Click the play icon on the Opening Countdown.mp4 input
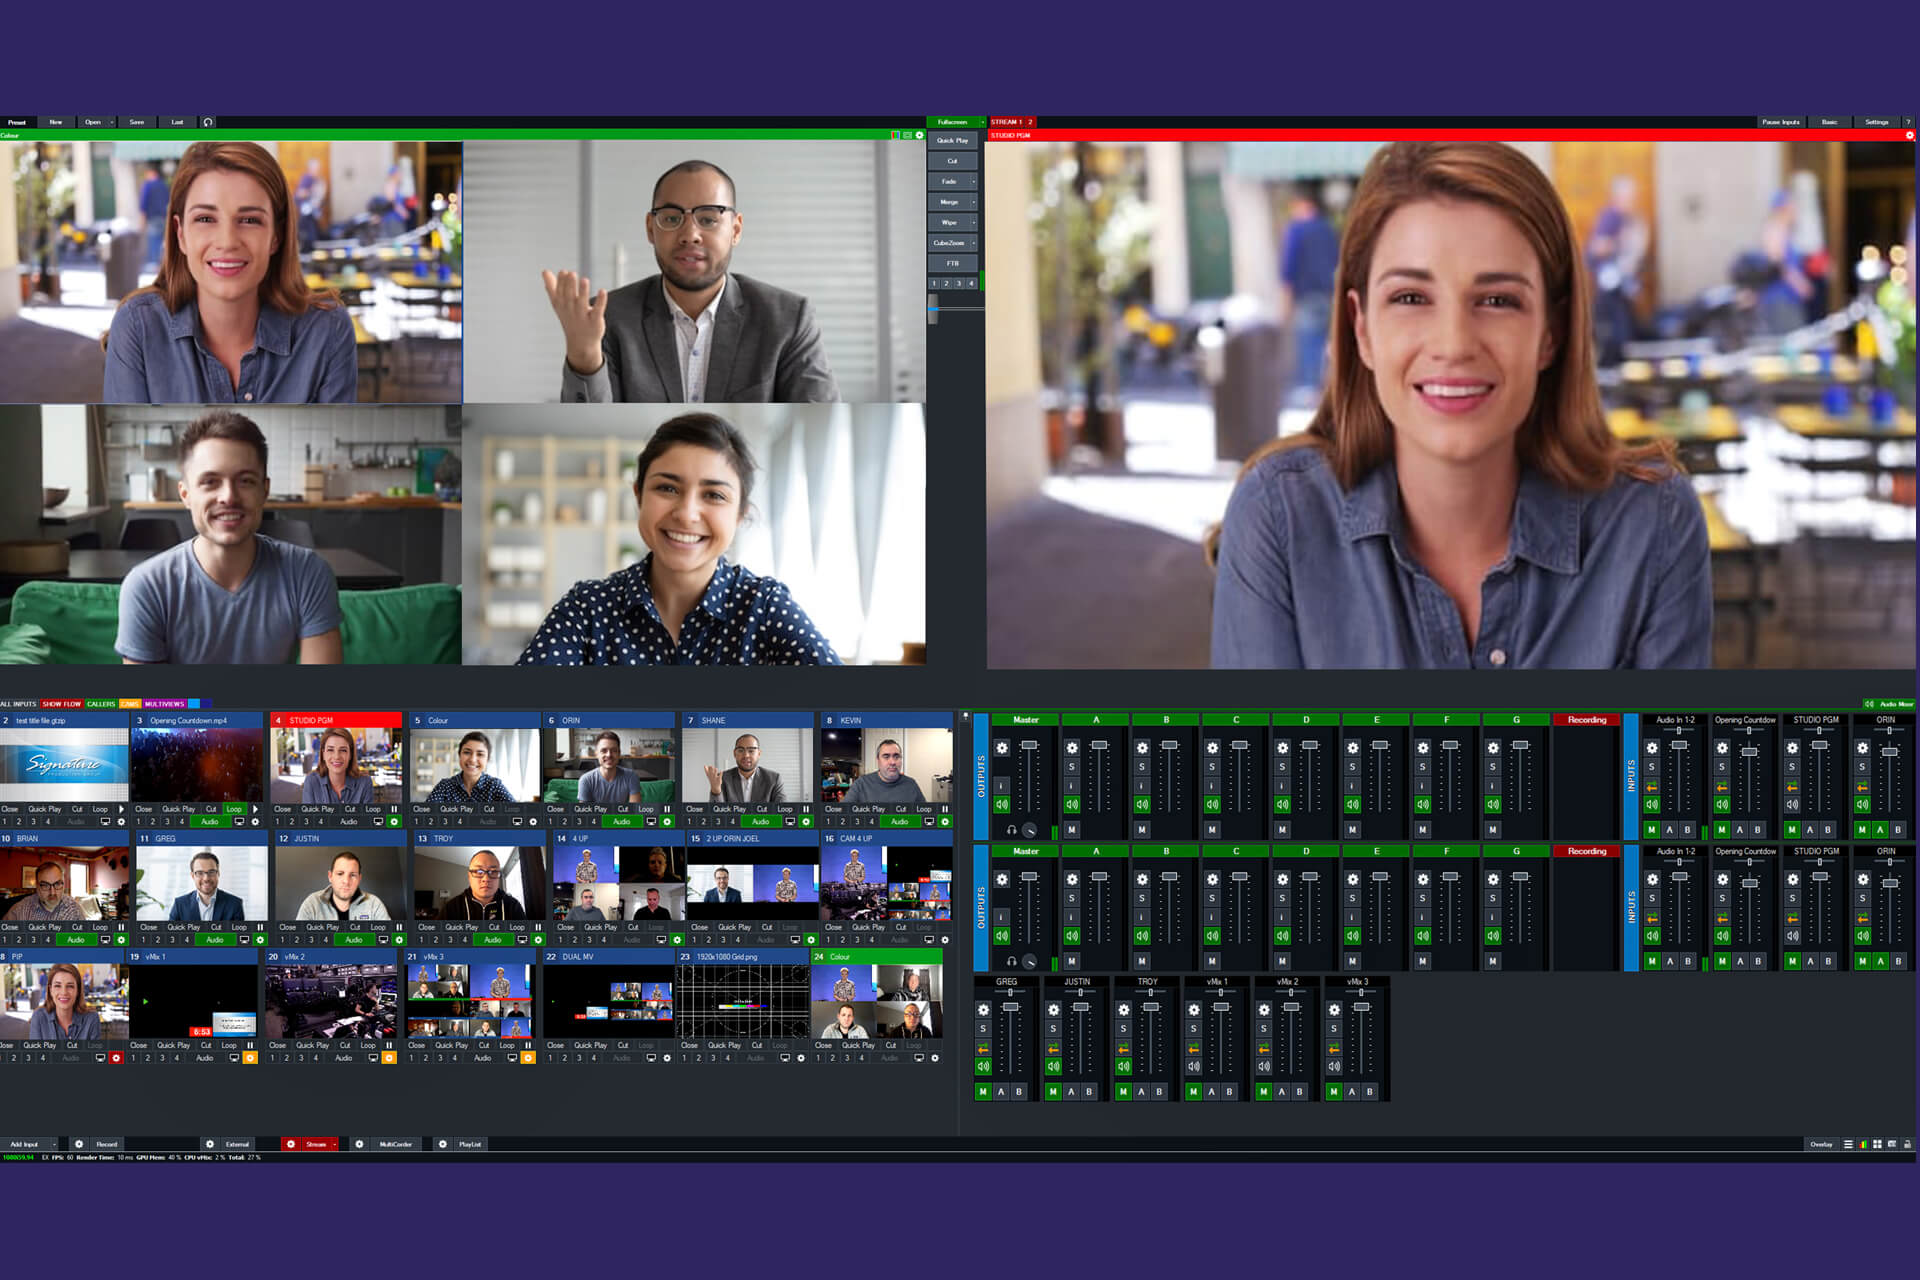Viewport: 1920px width, 1280px height. [255, 809]
